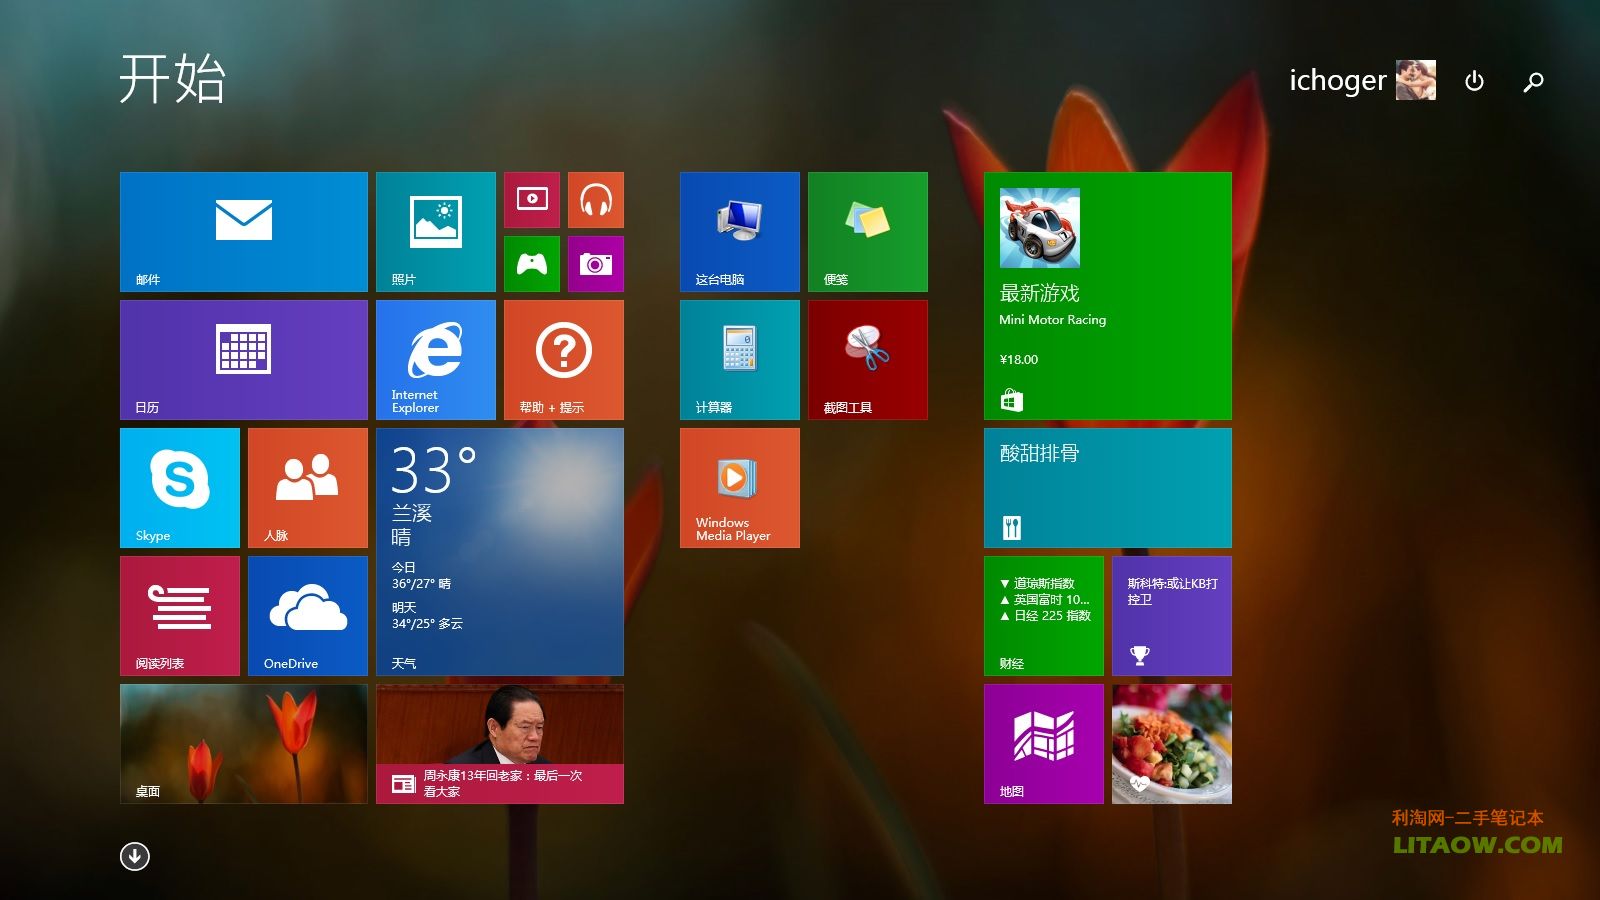The width and height of the screenshot is (1600, 900).
Task: Open the Photos (照片) tile
Action: point(436,232)
